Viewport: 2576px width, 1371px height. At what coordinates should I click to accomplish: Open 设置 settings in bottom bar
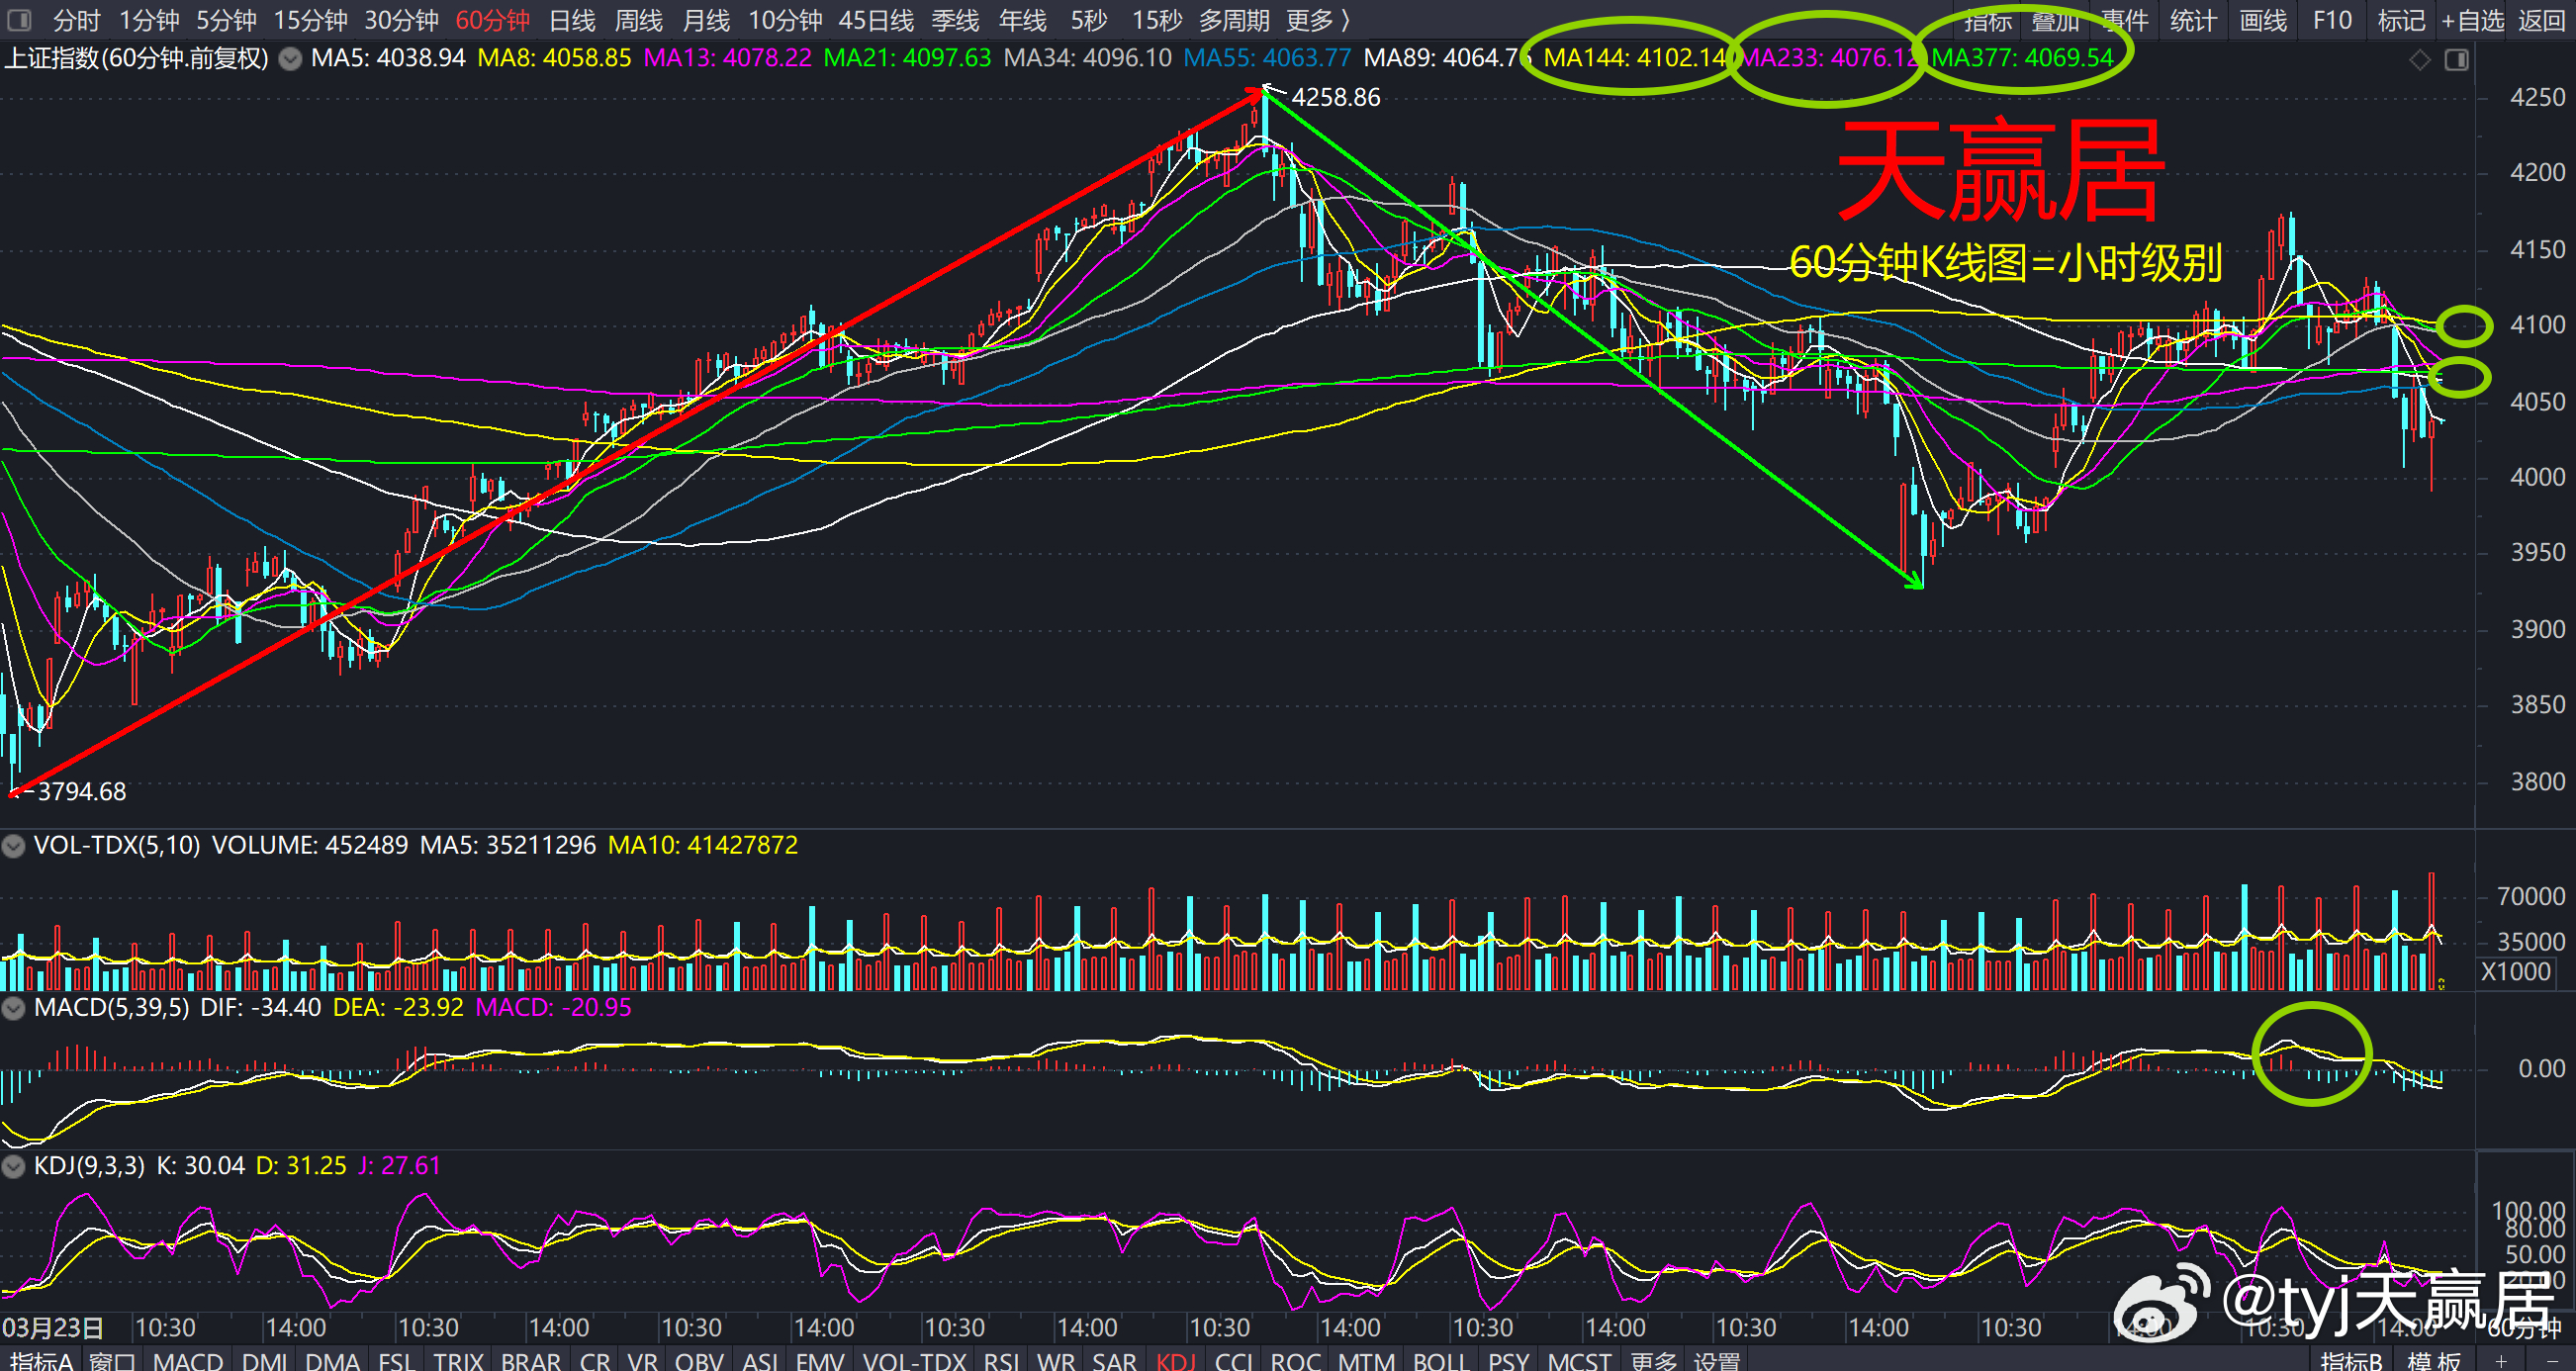click(1718, 1360)
